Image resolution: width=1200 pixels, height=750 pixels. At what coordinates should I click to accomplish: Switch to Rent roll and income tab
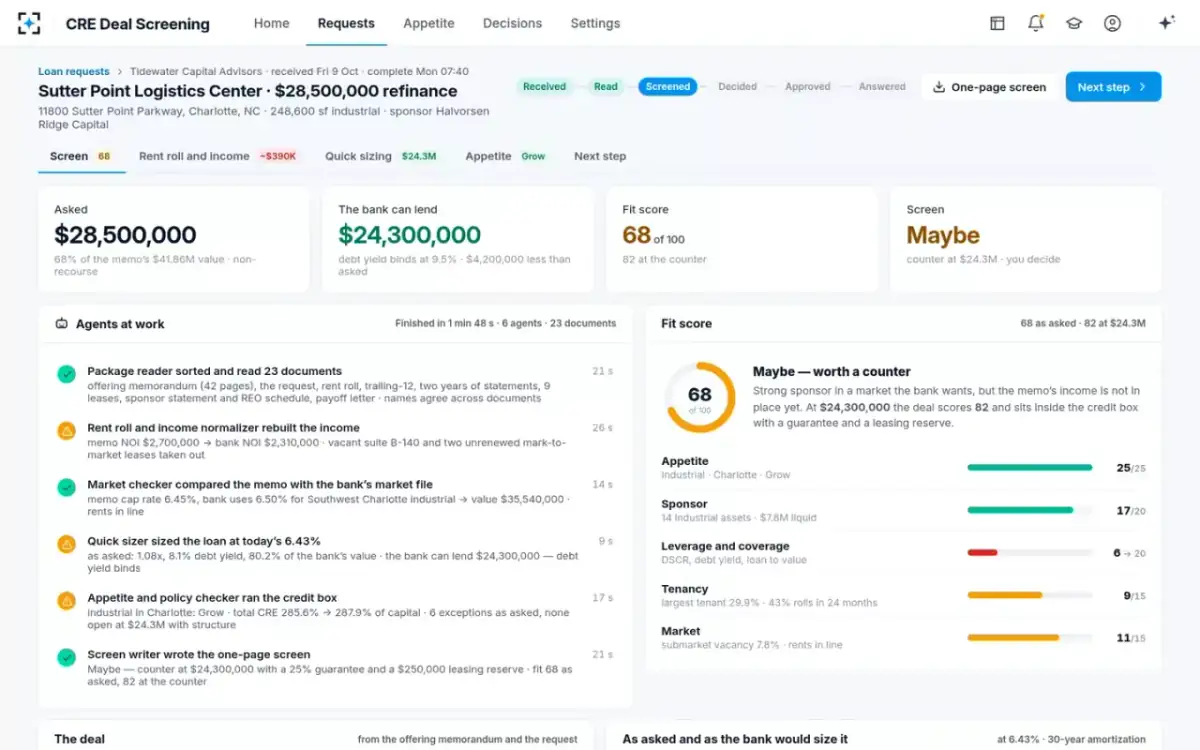[x=219, y=156]
